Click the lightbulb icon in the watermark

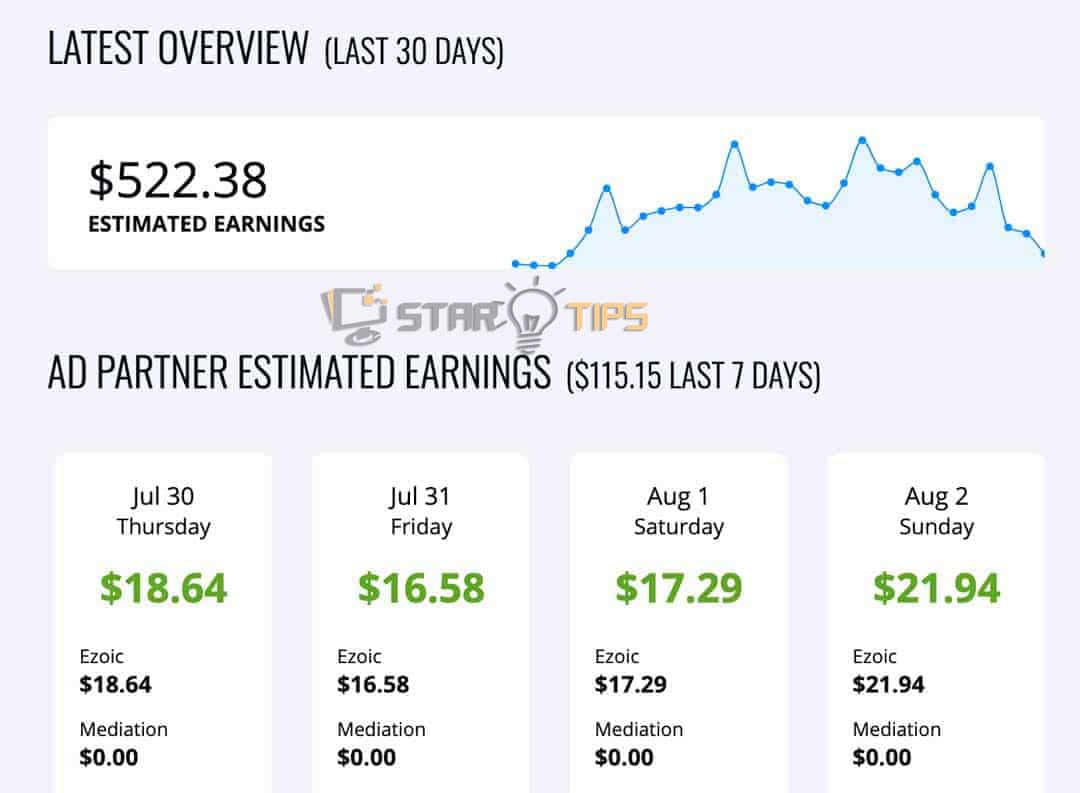pyautogui.click(x=533, y=314)
